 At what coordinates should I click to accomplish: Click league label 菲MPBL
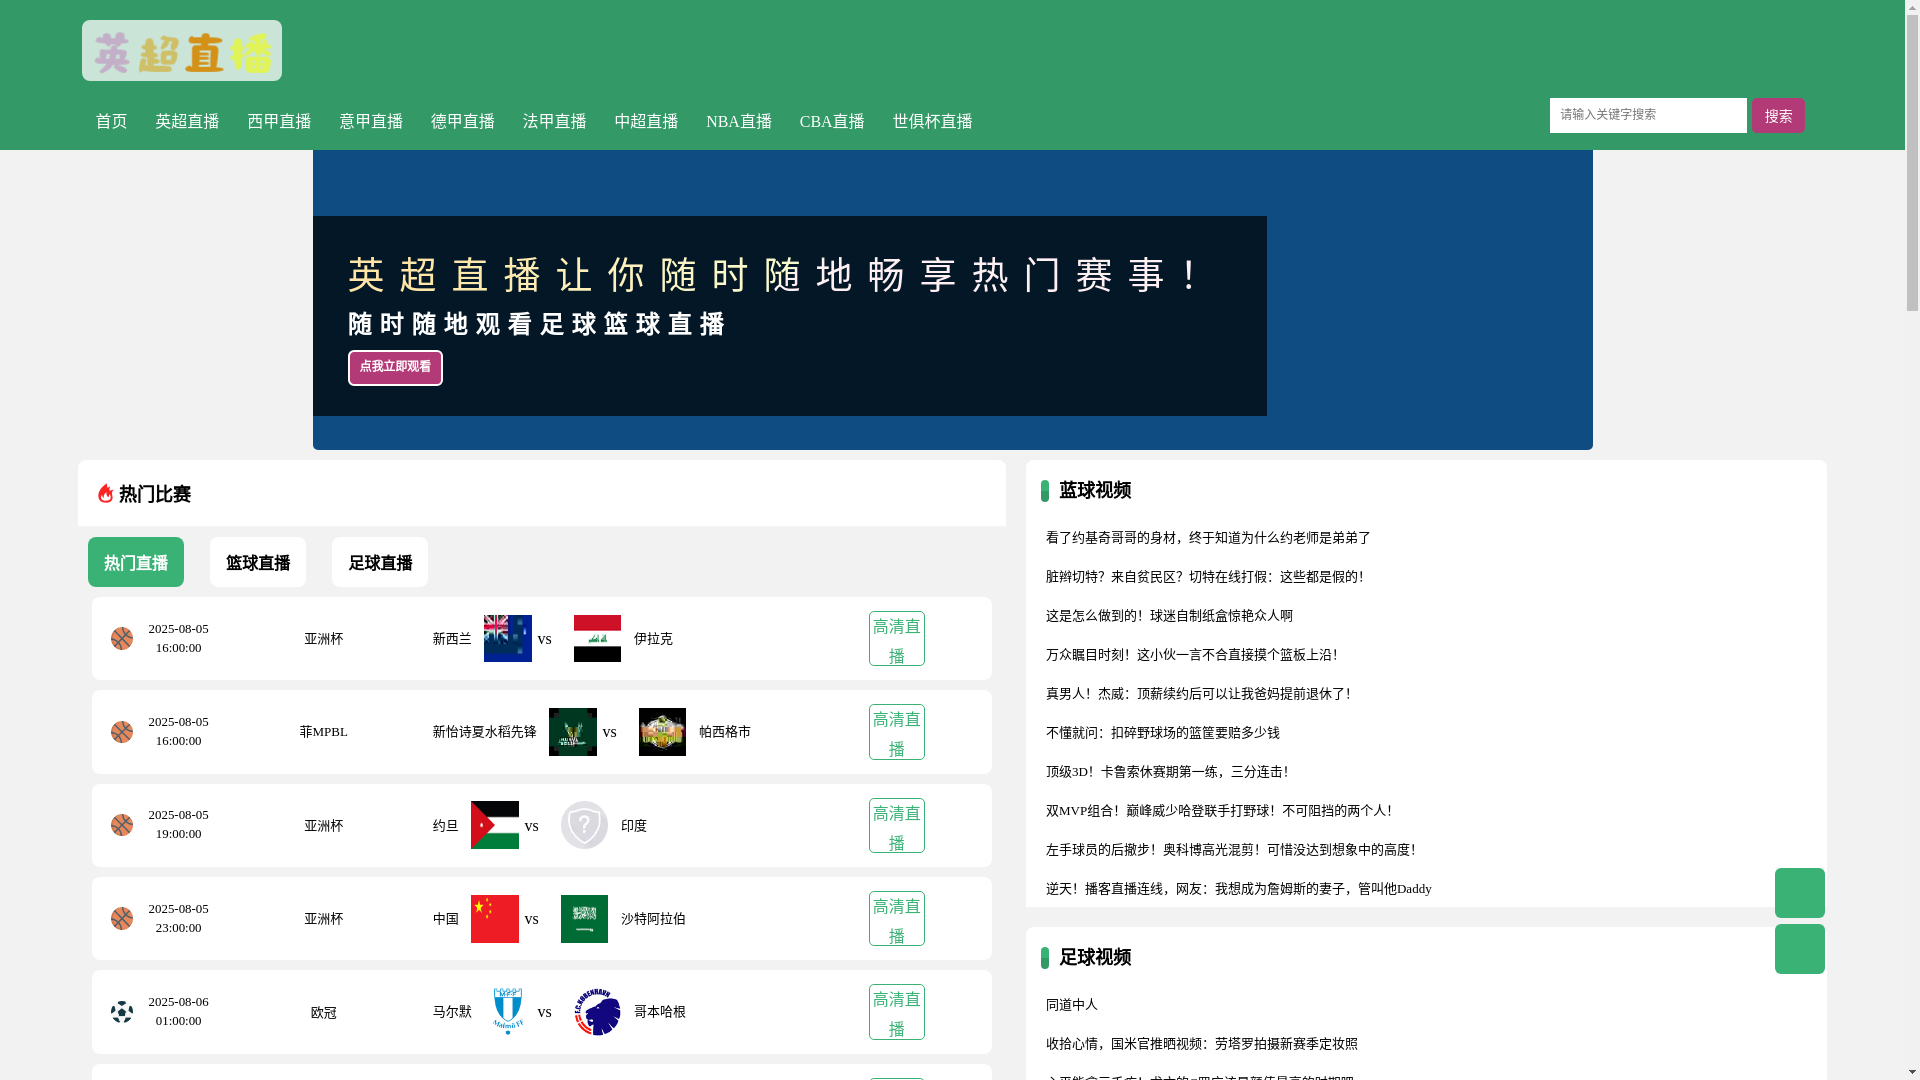click(x=324, y=732)
